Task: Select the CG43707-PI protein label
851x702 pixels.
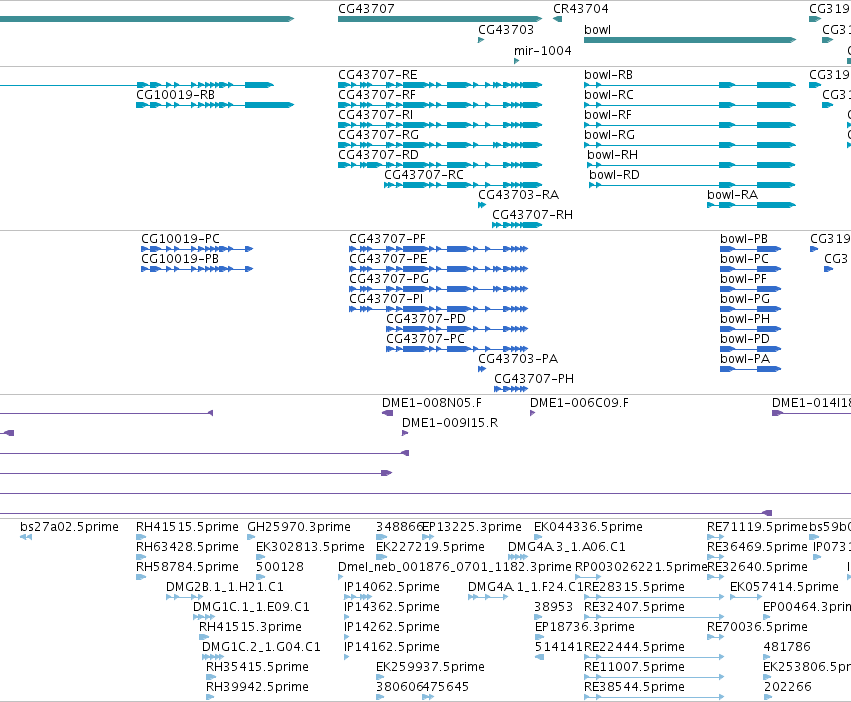Action: (x=386, y=299)
